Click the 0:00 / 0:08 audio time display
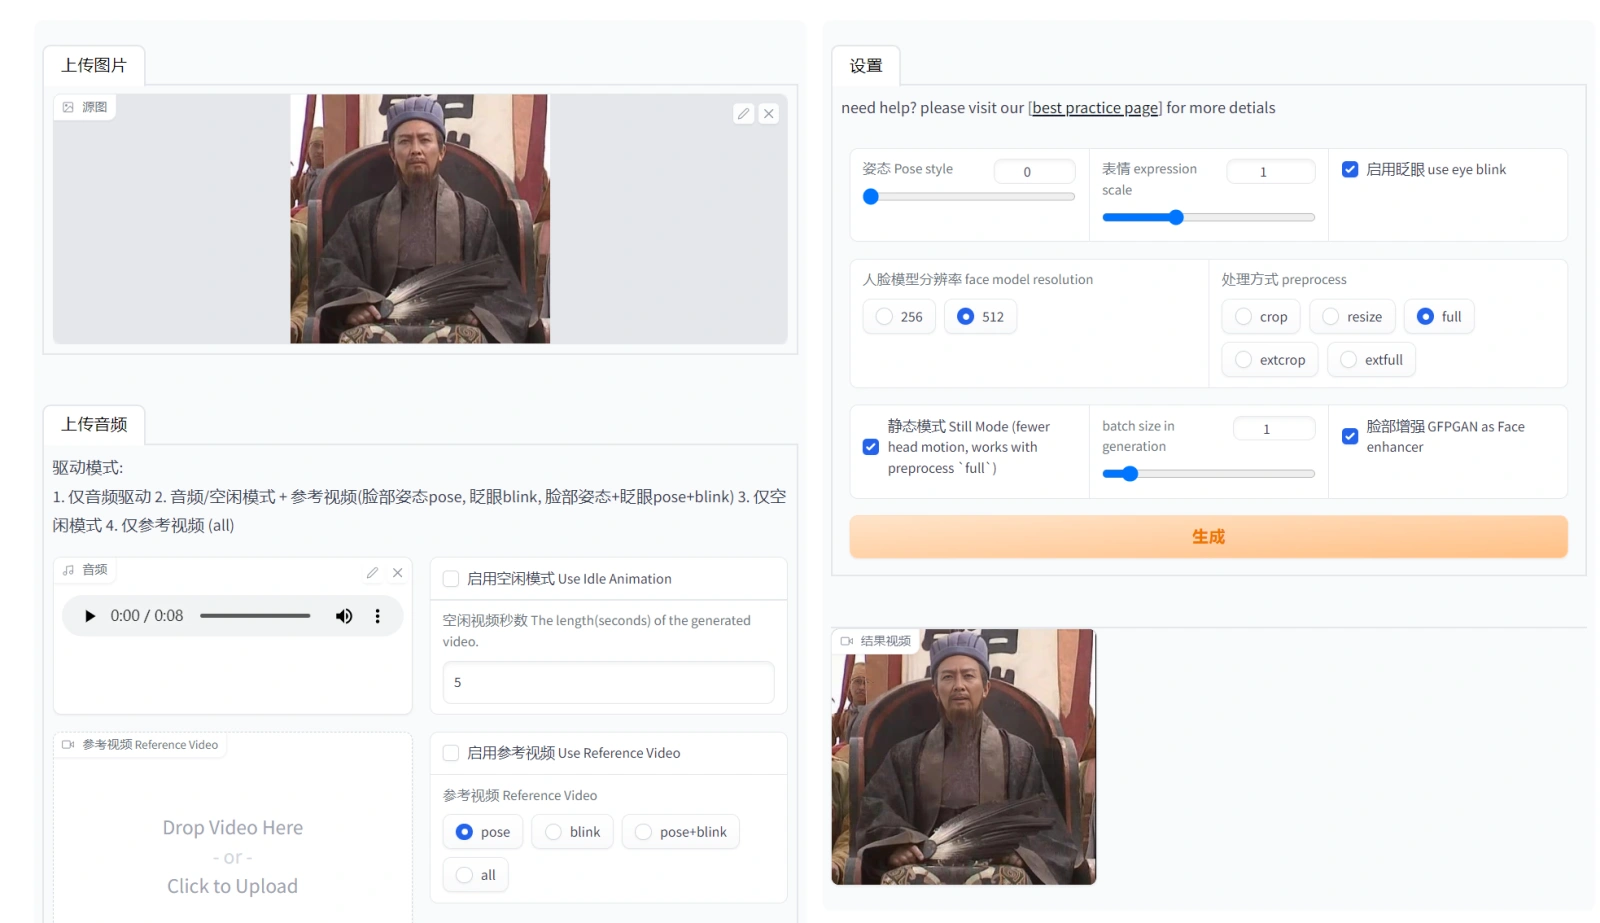Image resolution: width=1600 pixels, height=923 pixels. click(x=147, y=616)
